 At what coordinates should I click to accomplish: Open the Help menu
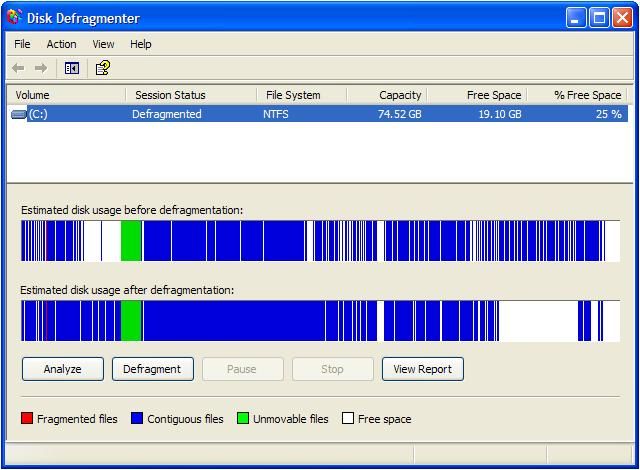pyautogui.click(x=140, y=44)
